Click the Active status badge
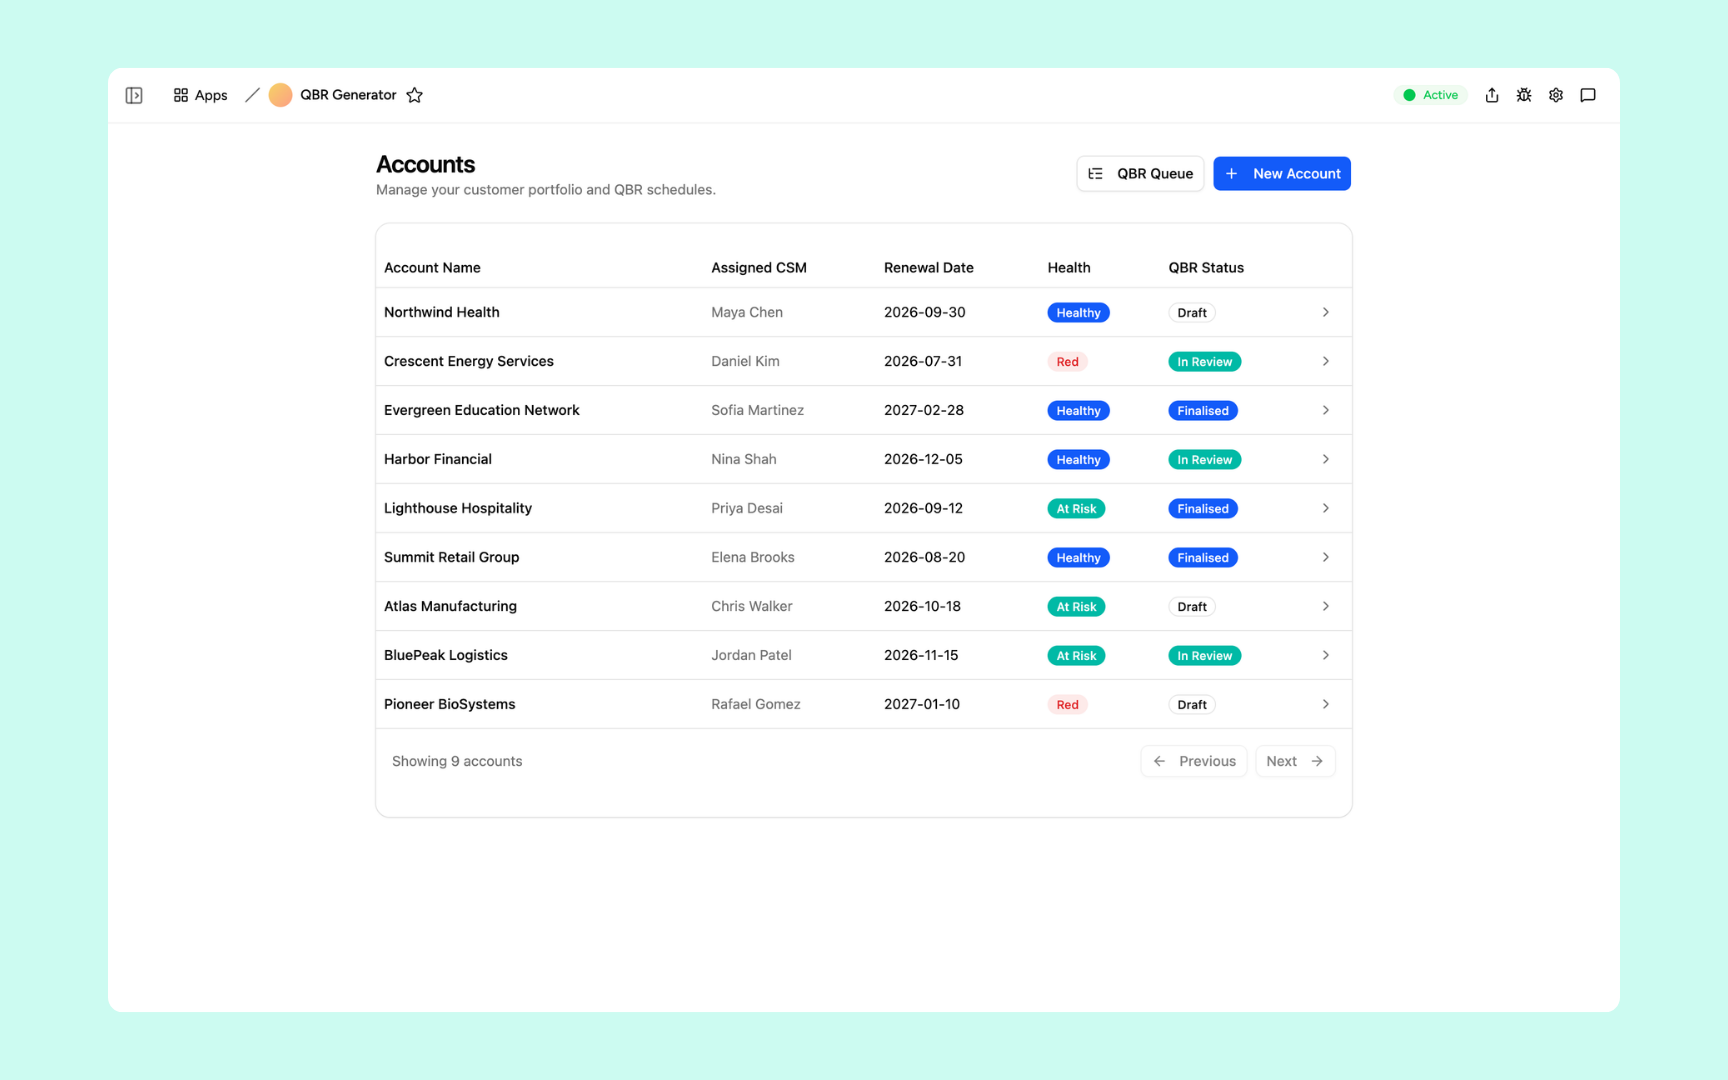The height and width of the screenshot is (1080, 1728). [x=1430, y=95]
